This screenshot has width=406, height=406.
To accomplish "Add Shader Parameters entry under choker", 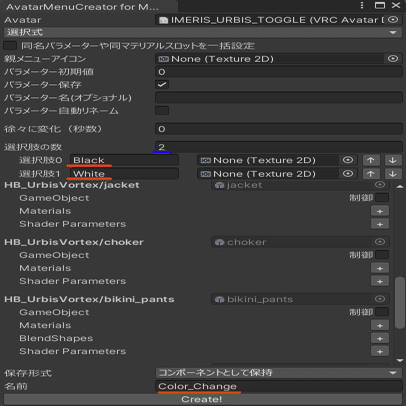I will point(380,281).
